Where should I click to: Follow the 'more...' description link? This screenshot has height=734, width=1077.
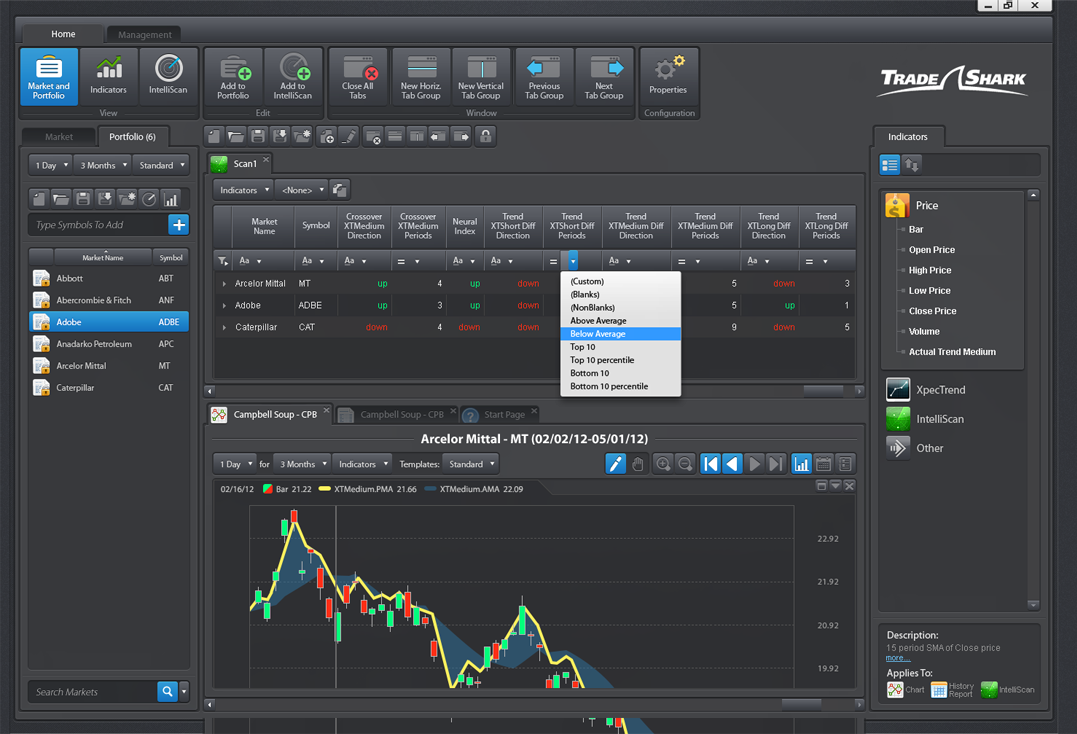(x=898, y=658)
